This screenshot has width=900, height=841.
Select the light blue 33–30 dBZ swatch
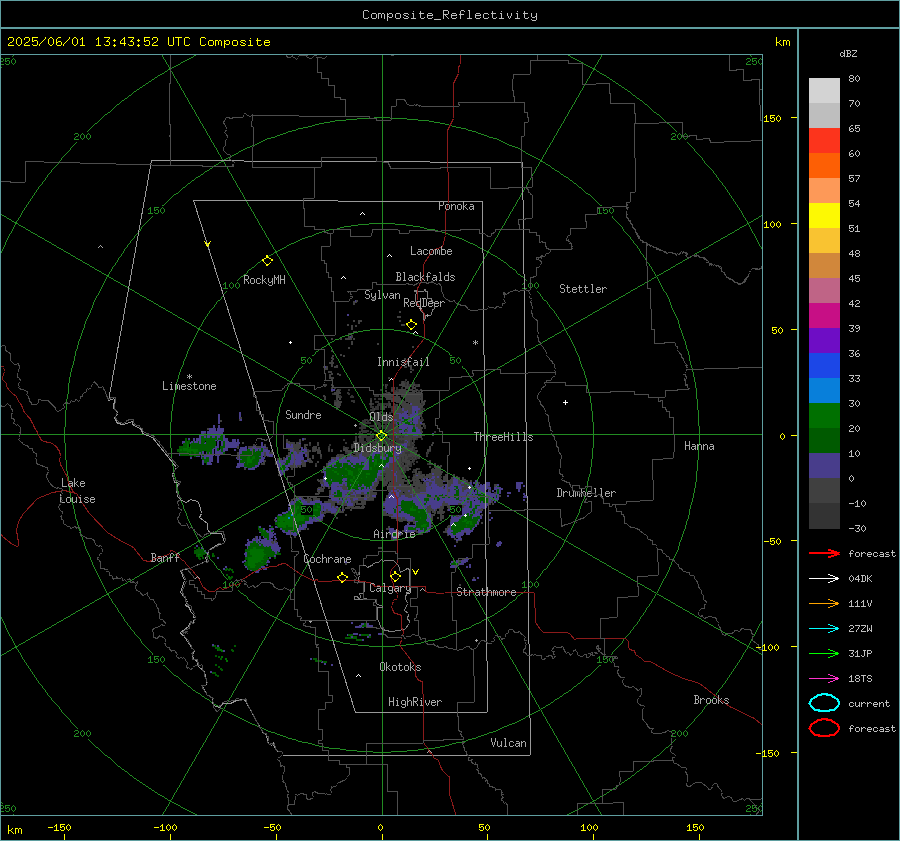[x=824, y=390]
